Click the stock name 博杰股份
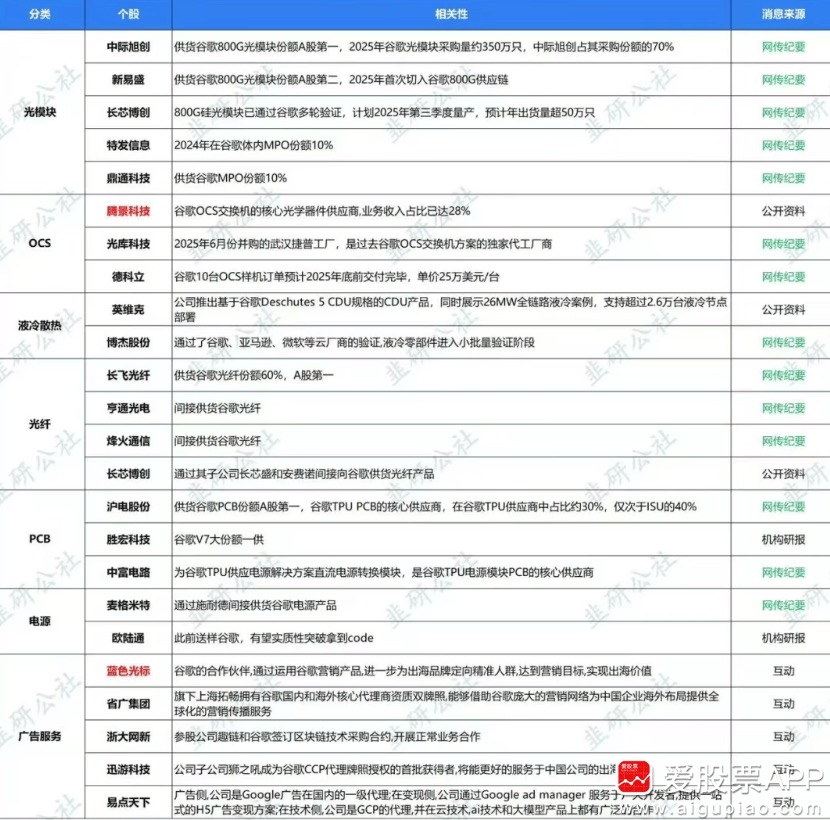 pyautogui.click(x=128, y=342)
